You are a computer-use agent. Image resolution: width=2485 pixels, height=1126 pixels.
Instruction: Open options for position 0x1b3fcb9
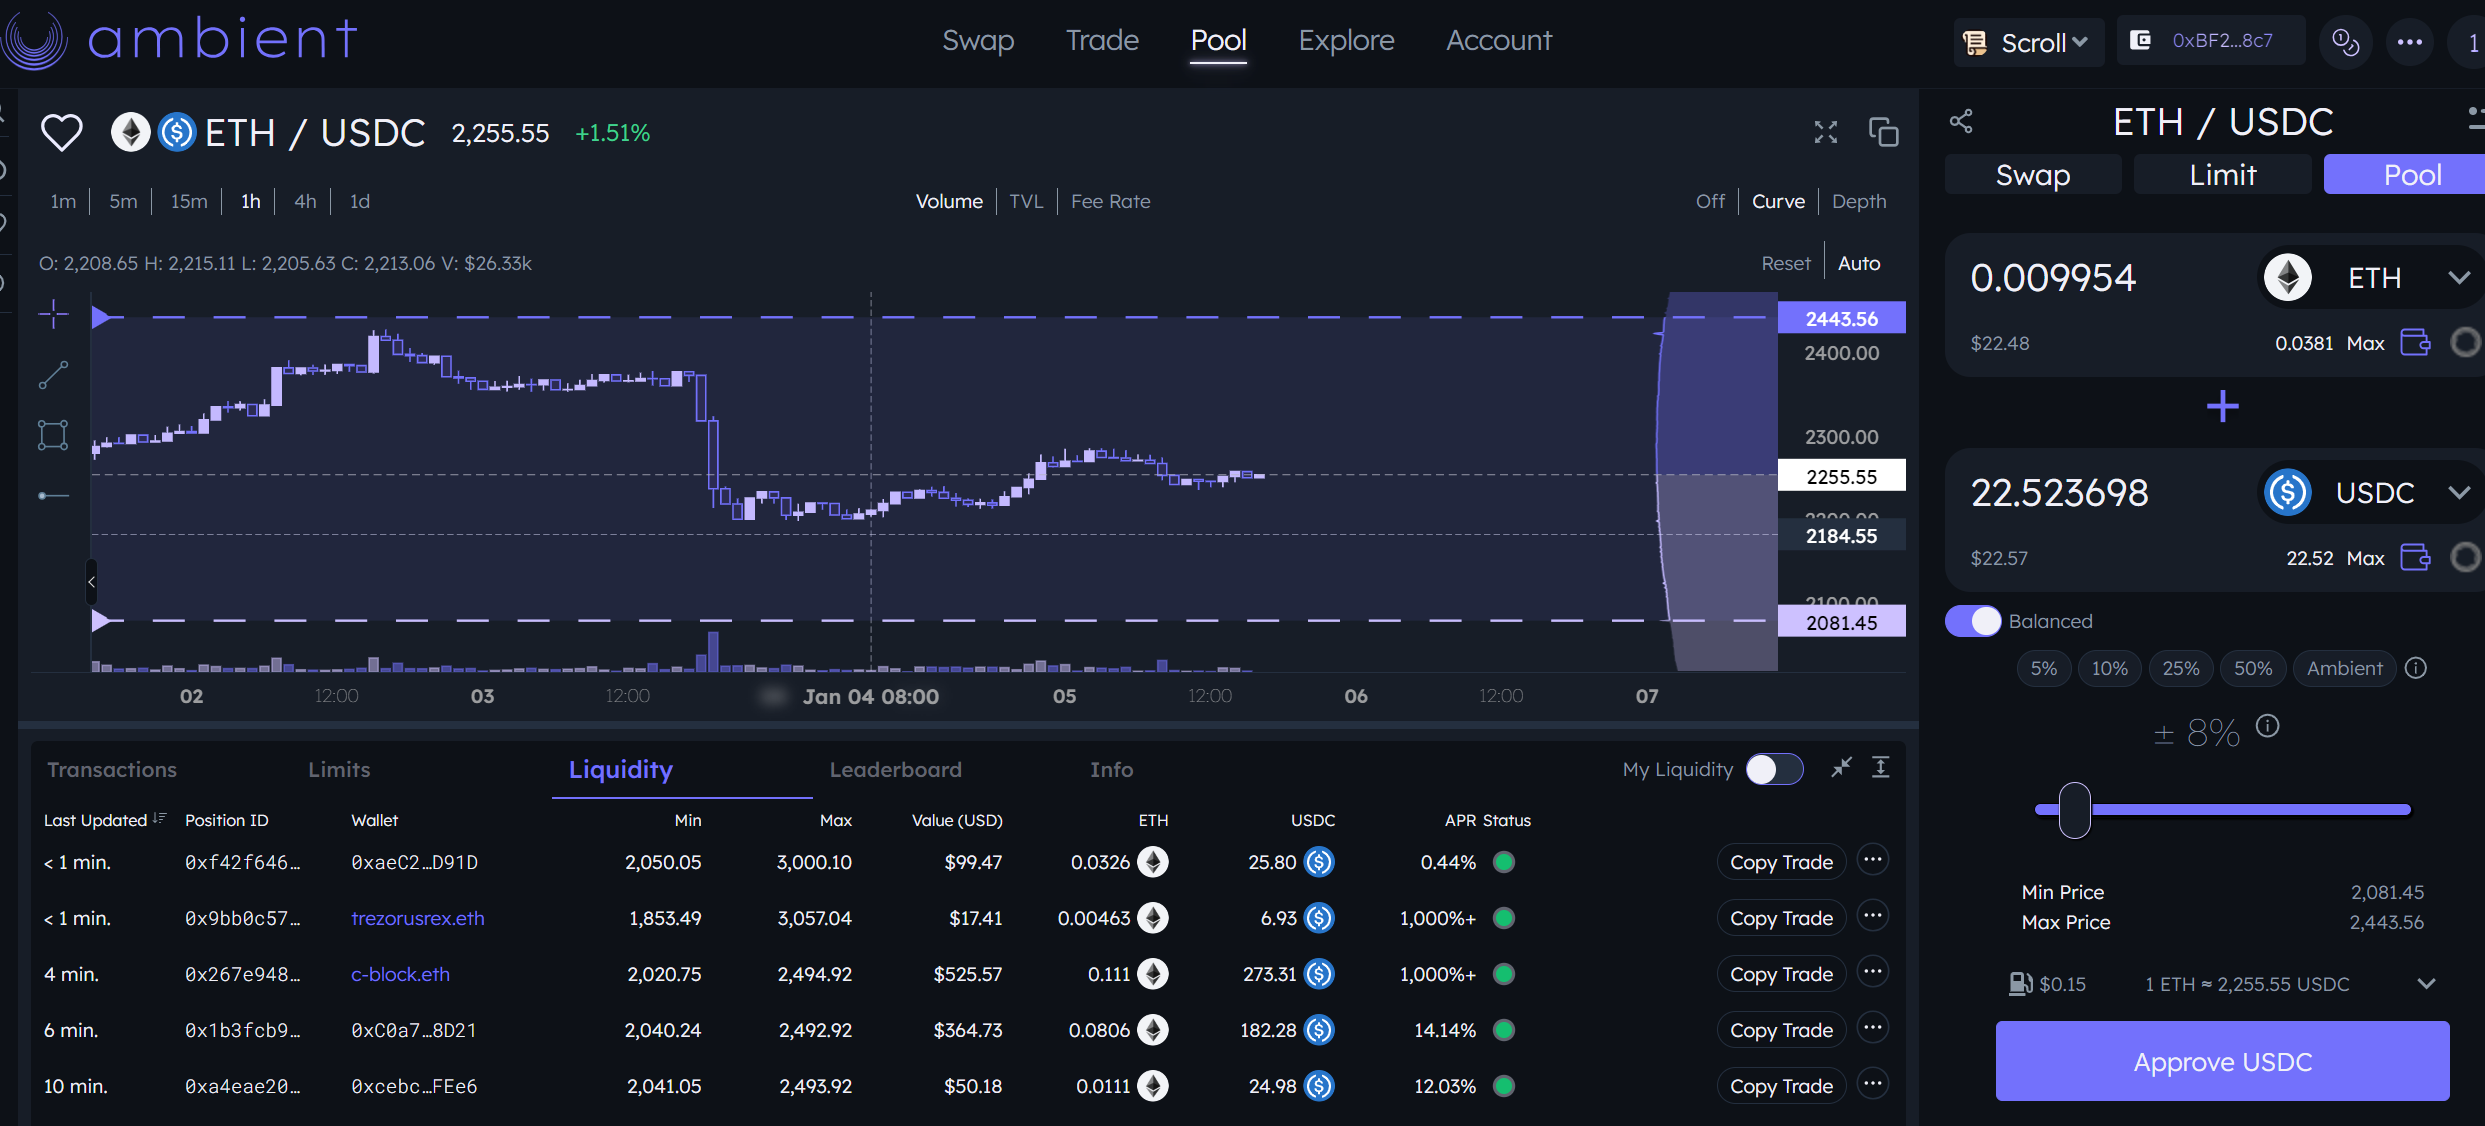[x=1873, y=1029]
